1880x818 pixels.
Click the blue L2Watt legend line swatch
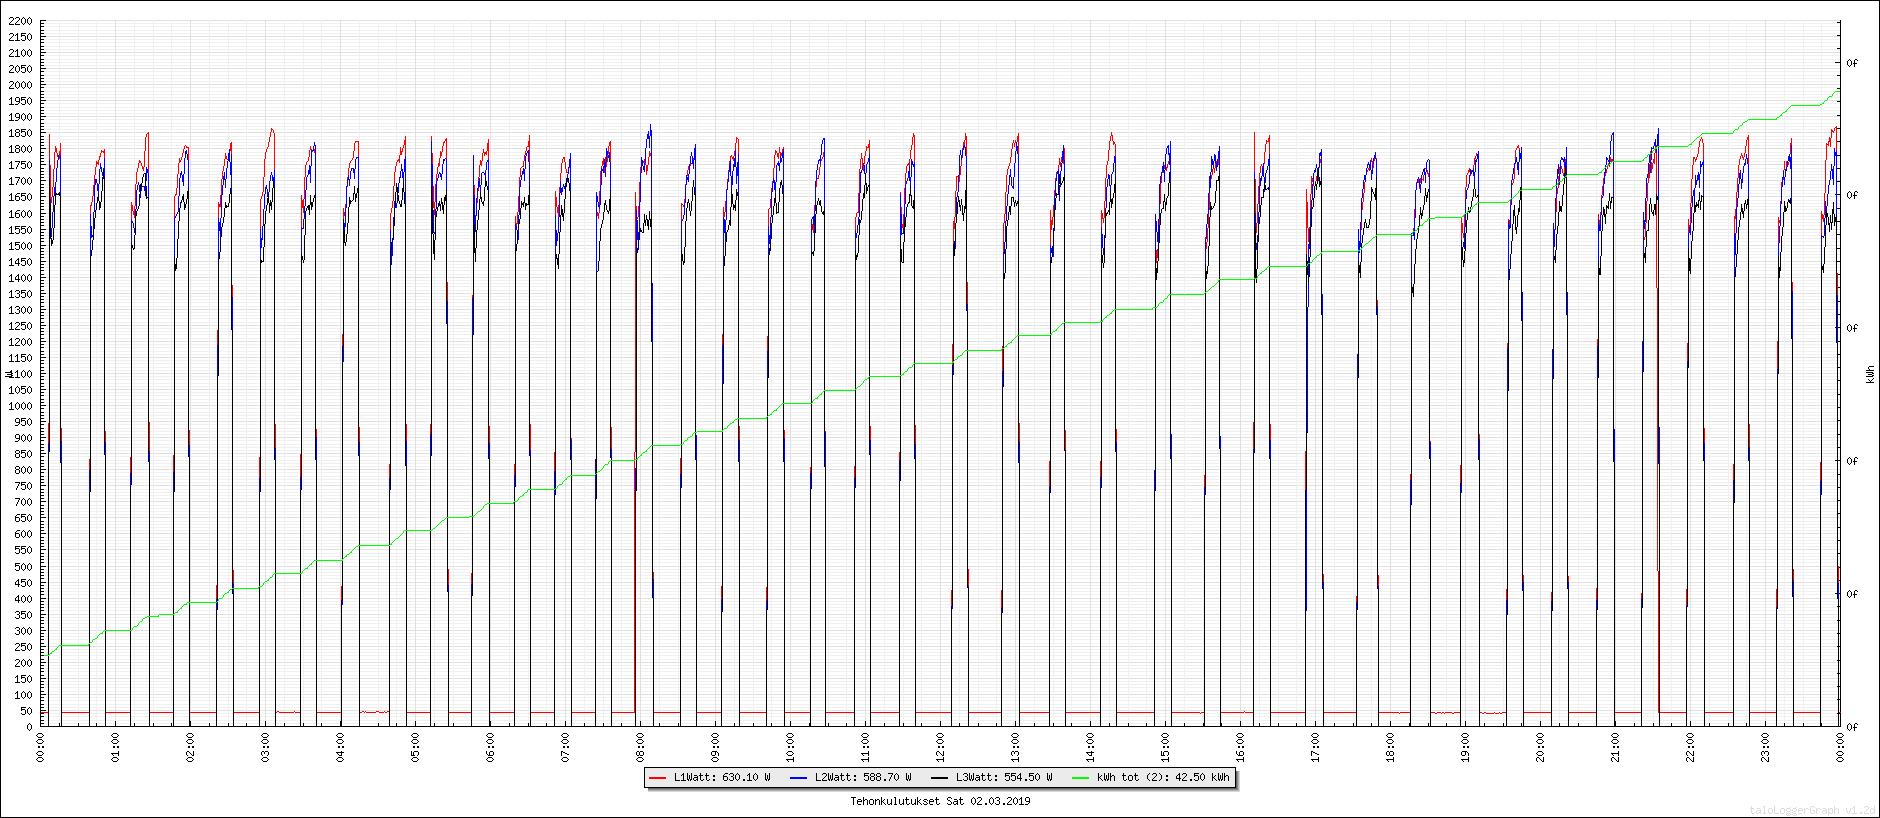pyautogui.click(x=798, y=777)
